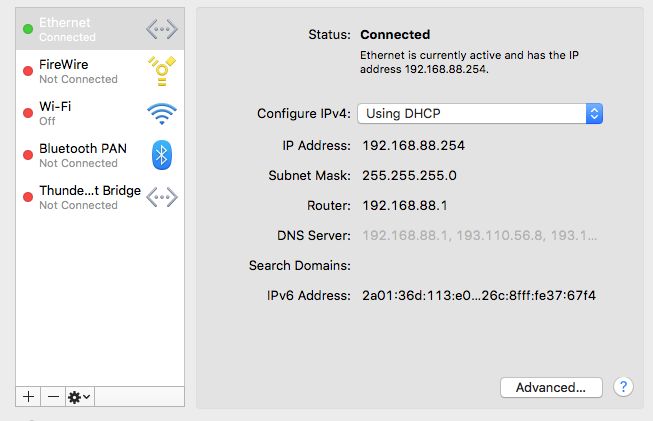Viewport: 653px width, 421px height.
Task: Remove the selected network service
Action: (53, 396)
